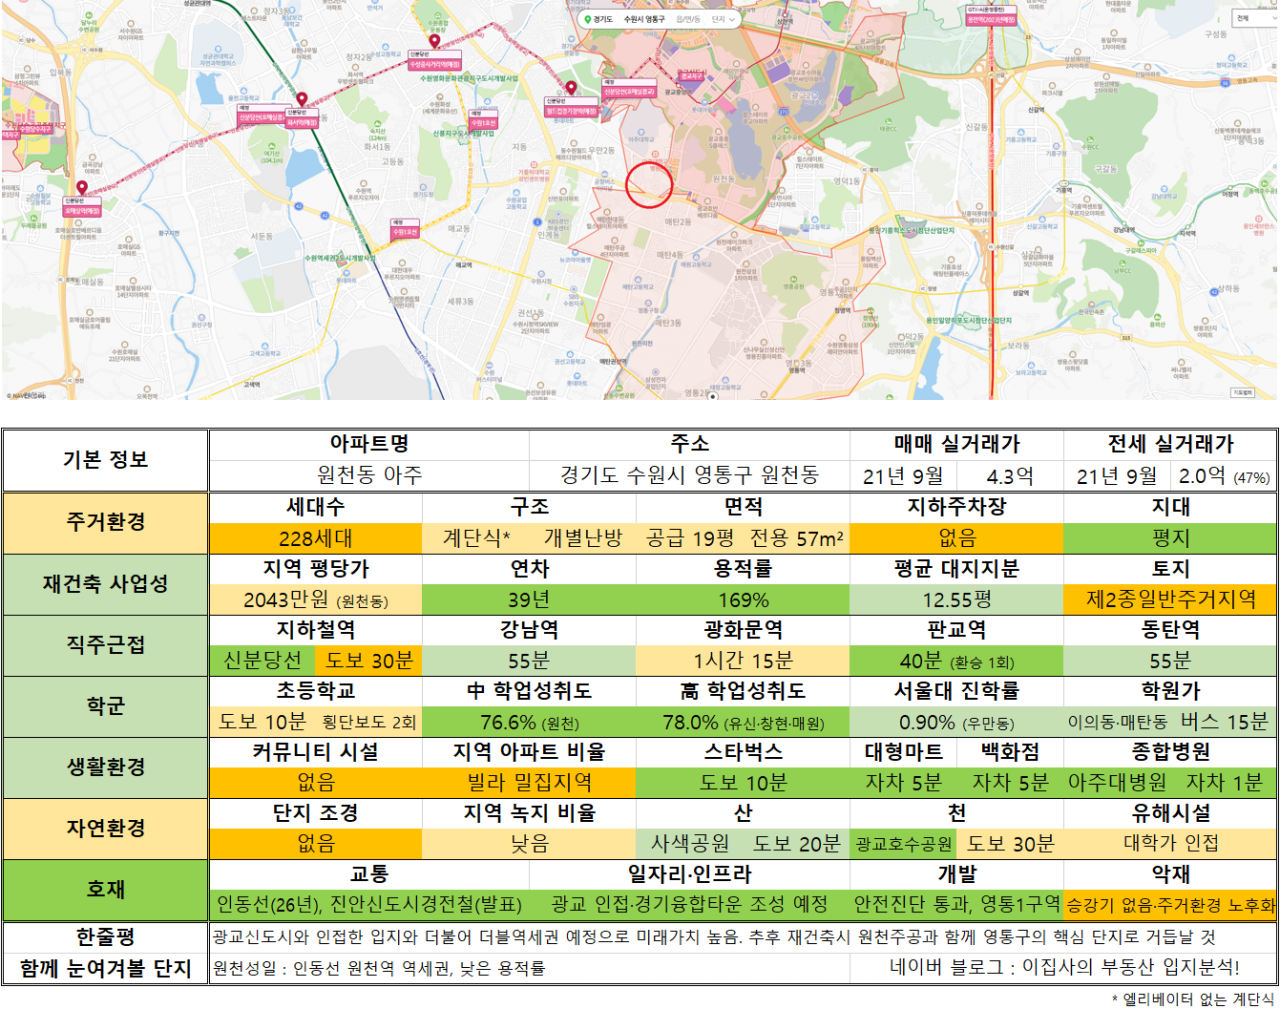Select the 화서역 map pin marker
The height and width of the screenshot is (1009, 1280).
(x=302, y=100)
